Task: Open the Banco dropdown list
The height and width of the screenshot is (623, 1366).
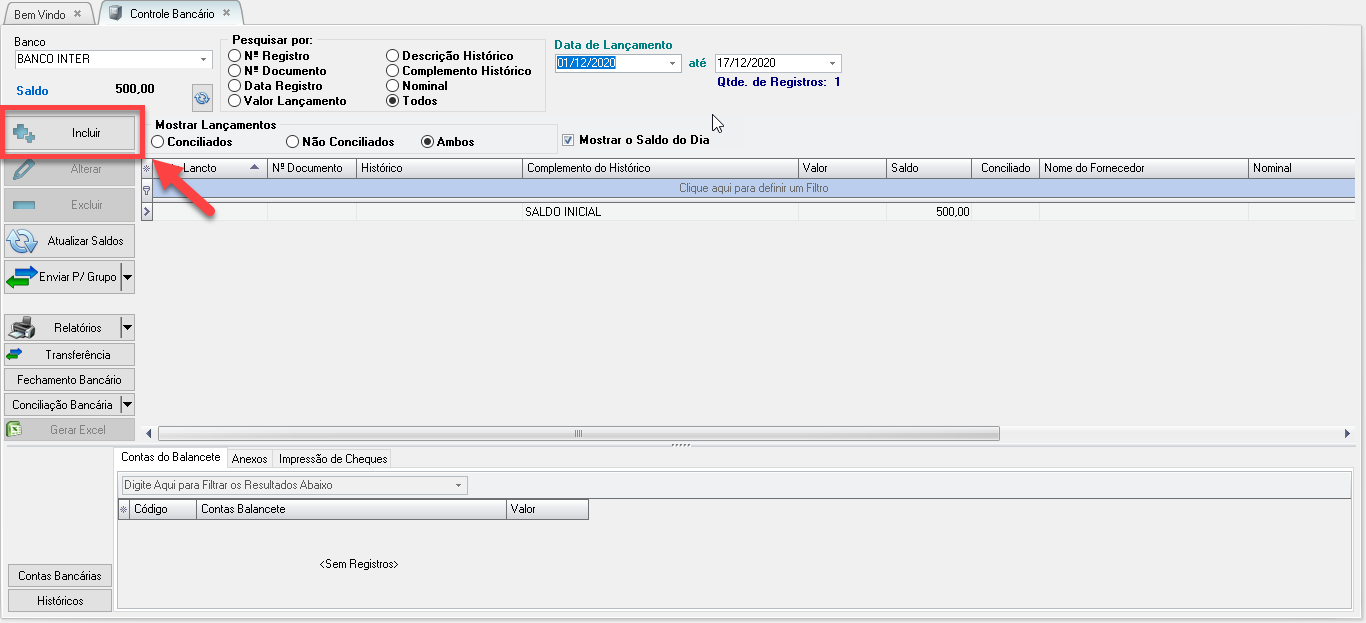Action: [204, 60]
